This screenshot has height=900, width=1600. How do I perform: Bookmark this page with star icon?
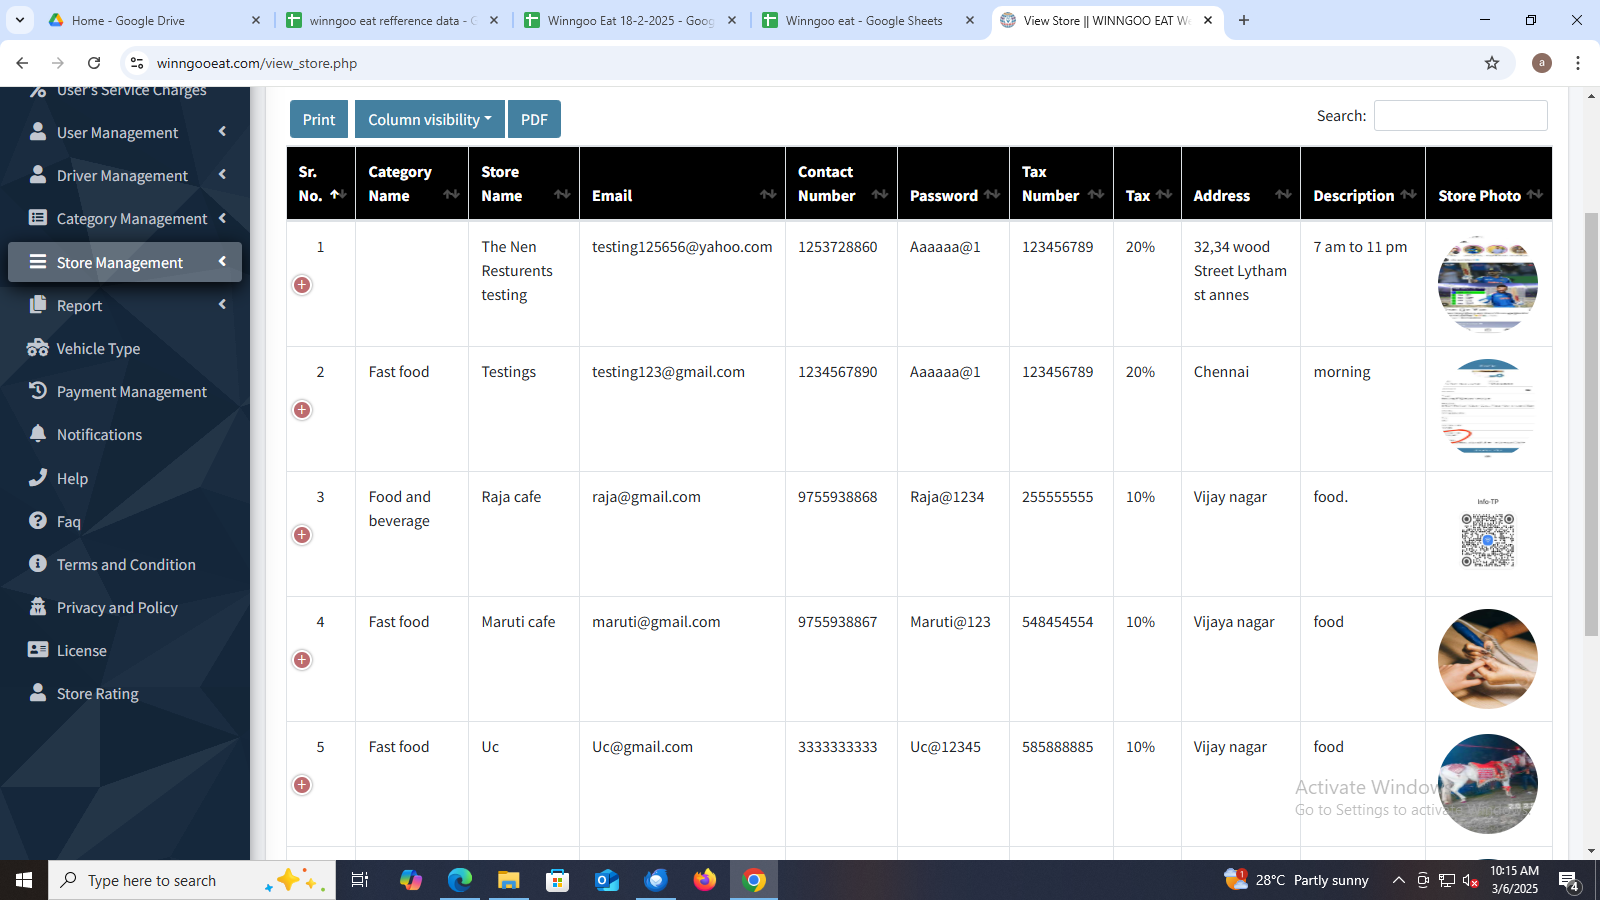tap(1492, 63)
